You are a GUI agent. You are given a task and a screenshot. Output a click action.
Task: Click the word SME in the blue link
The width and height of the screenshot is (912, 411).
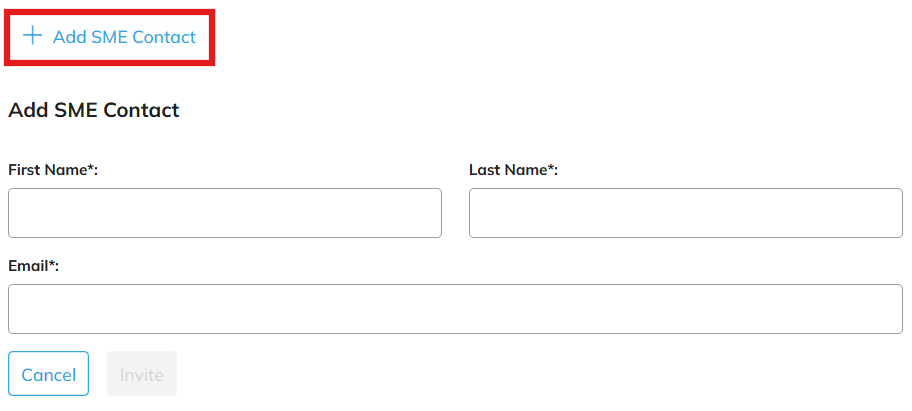pyautogui.click(x=109, y=37)
